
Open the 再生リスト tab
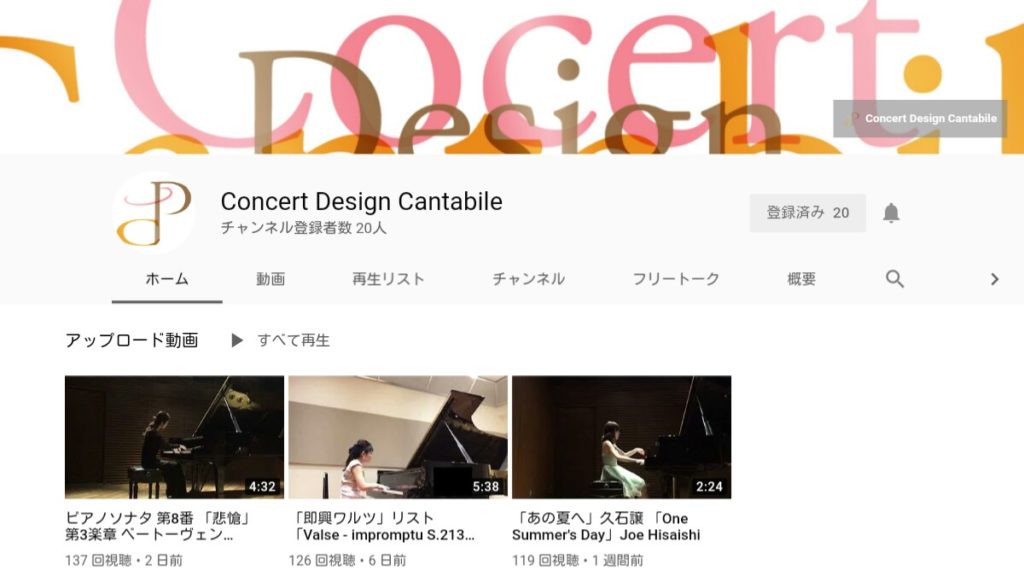pos(388,279)
